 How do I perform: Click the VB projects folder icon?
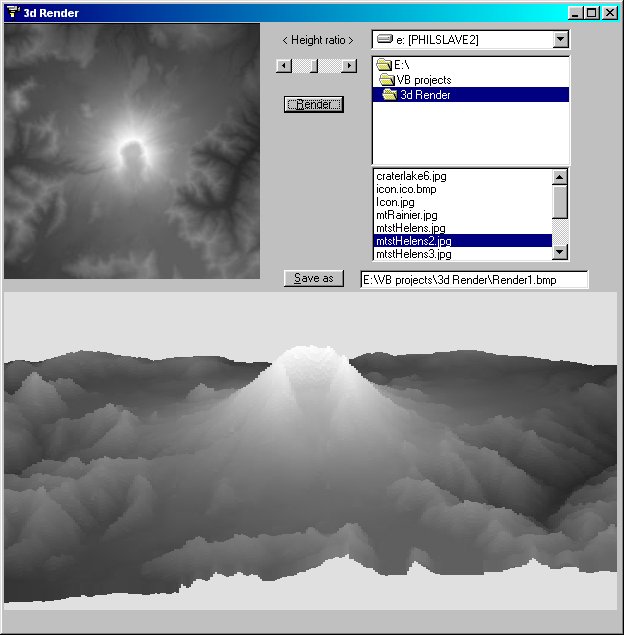click(x=387, y=79)
